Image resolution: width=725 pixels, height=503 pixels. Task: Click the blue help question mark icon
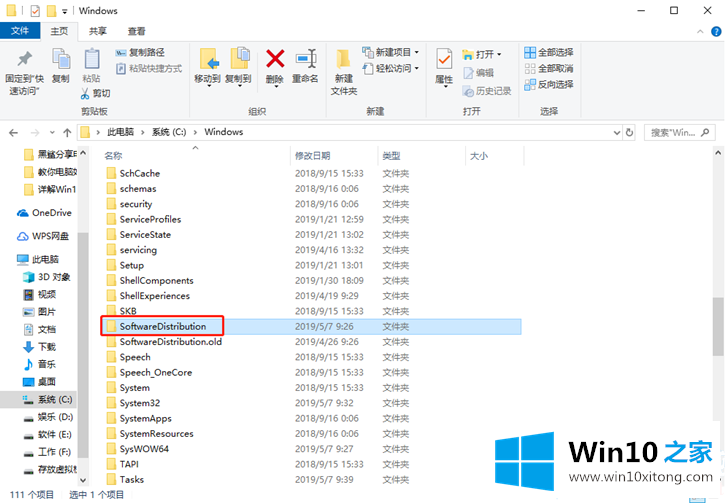(x=716, y=31)
